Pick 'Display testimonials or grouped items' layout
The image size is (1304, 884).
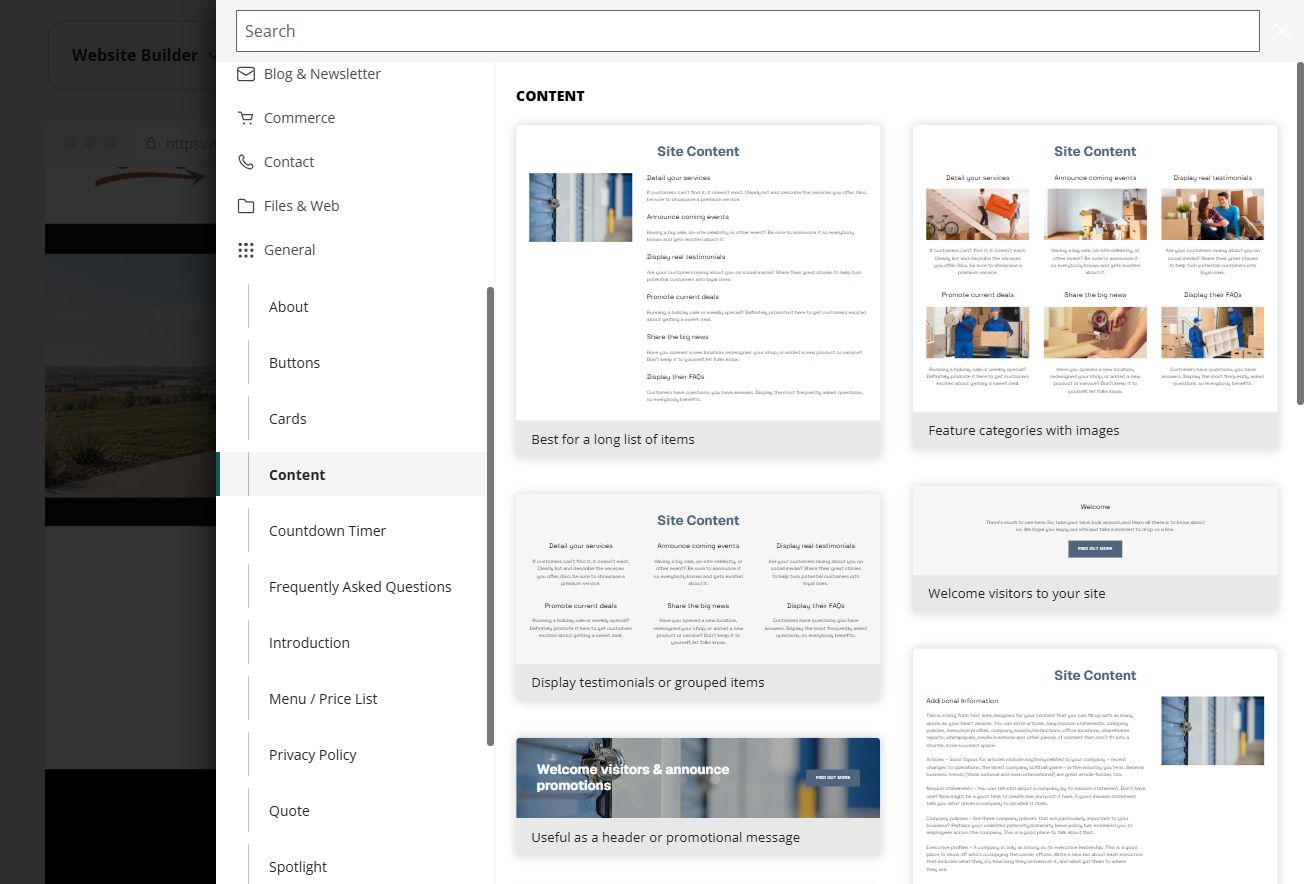click(x=698, y=596)
